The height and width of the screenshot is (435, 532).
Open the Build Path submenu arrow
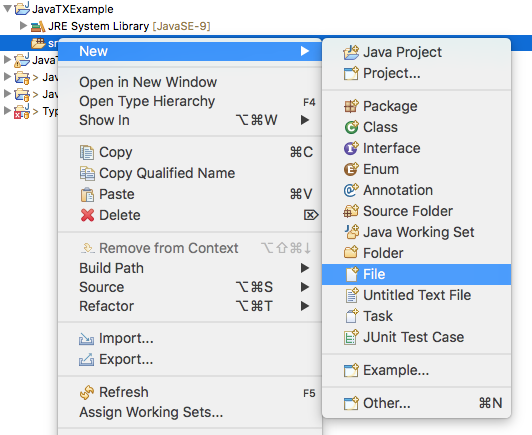[x=305, y=268]
